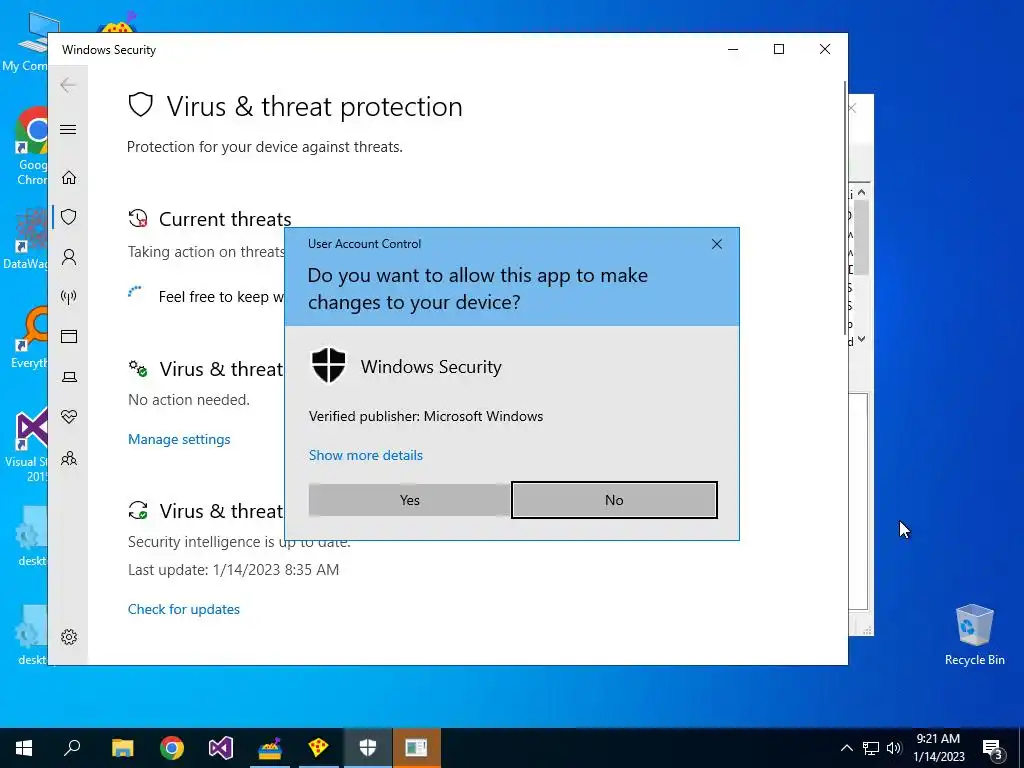1024x768 pixels.
Task: Show hidden system tray icons
Action: [846, 748]
